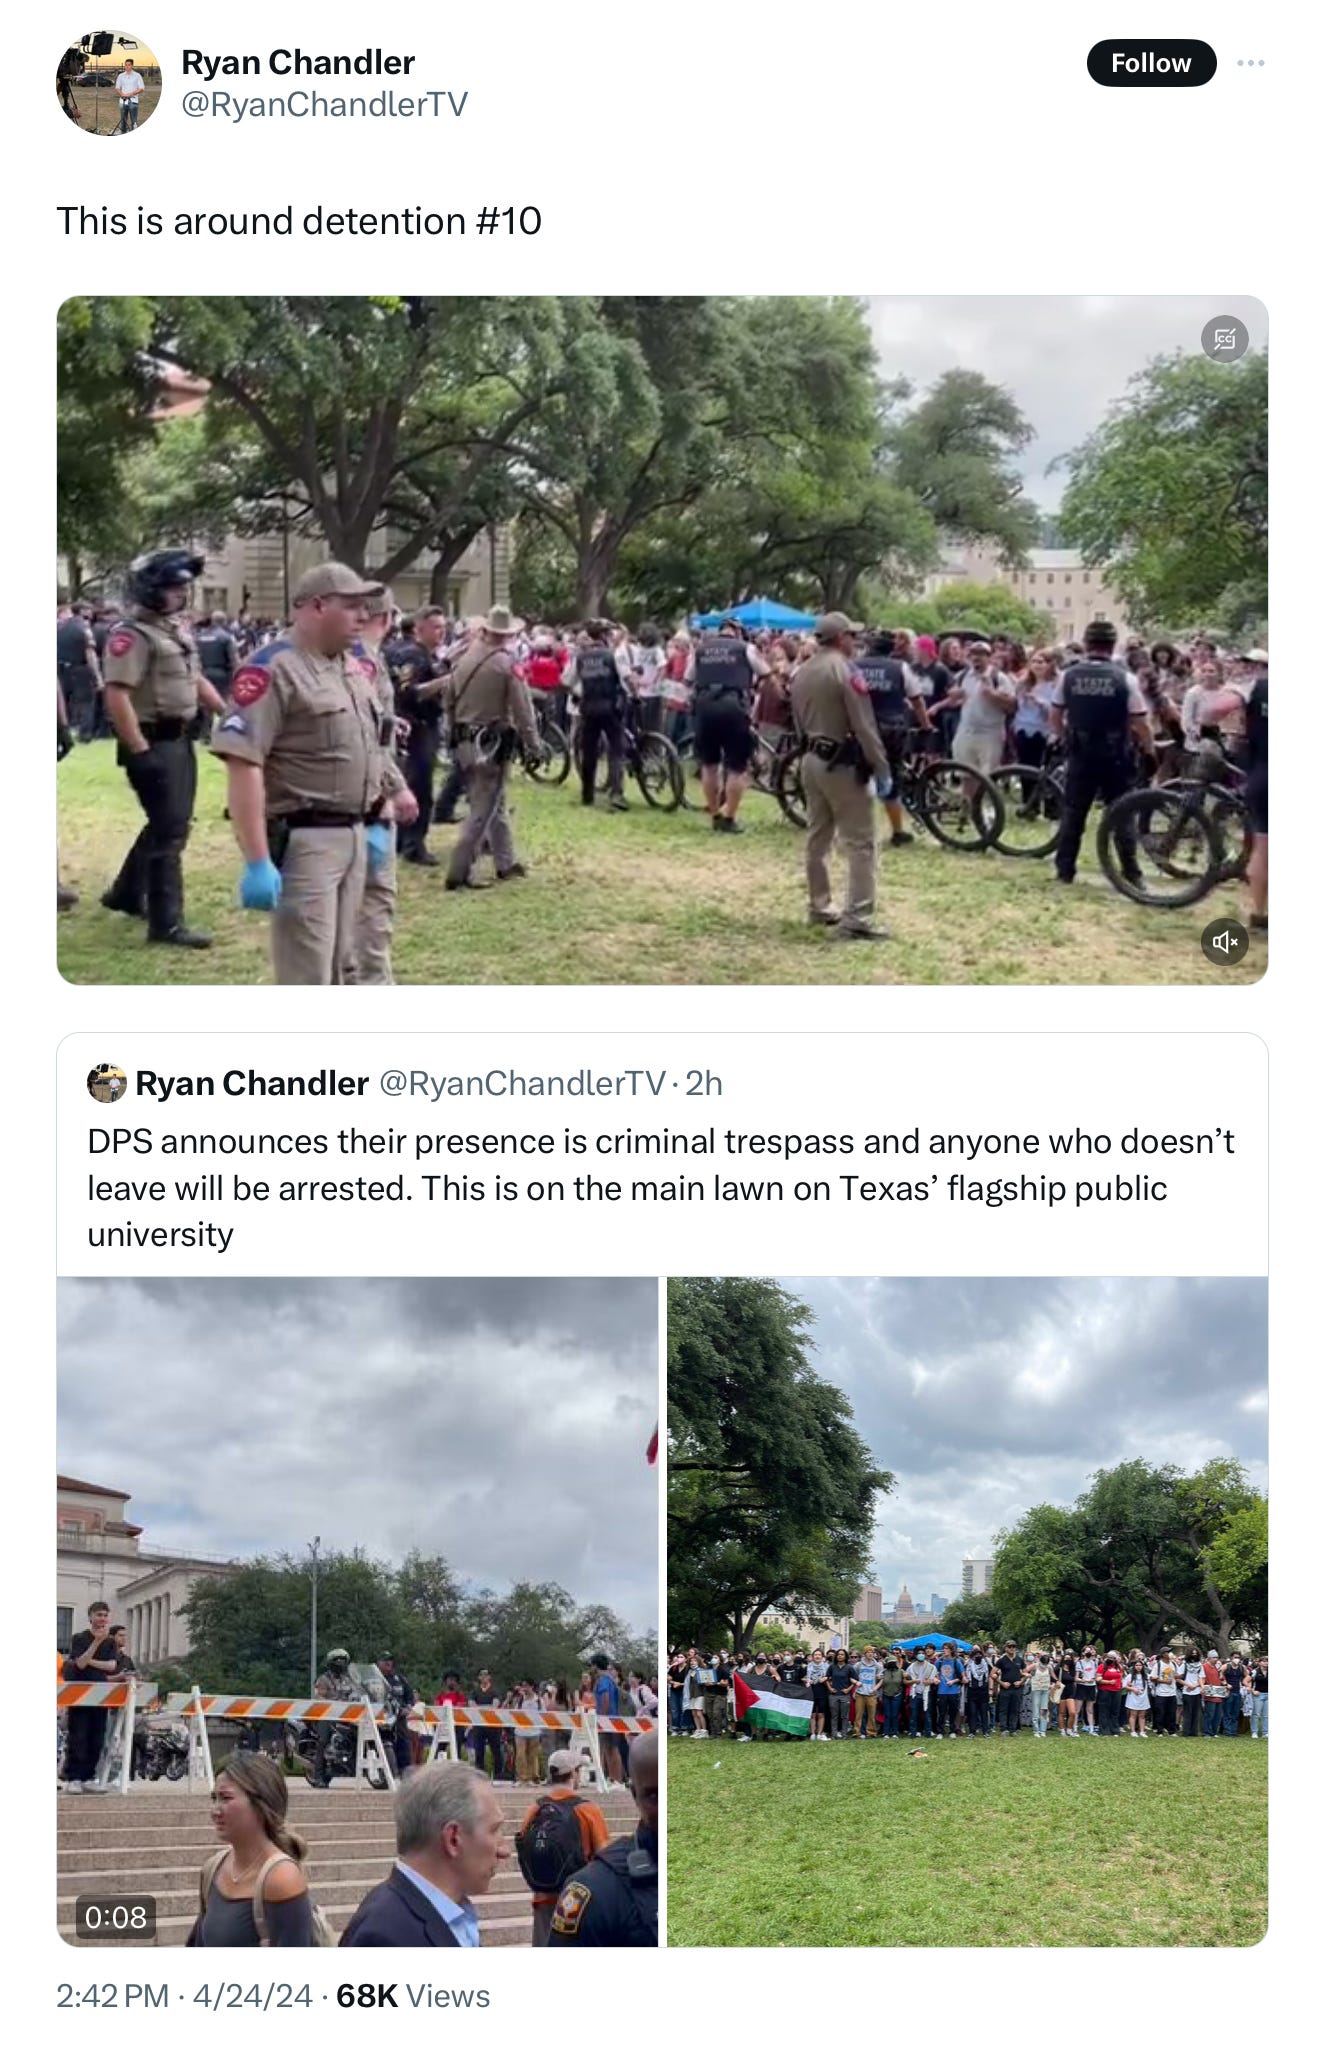
Task: Open the quoted tweet's small avatar
Action: click(107, 1083)
